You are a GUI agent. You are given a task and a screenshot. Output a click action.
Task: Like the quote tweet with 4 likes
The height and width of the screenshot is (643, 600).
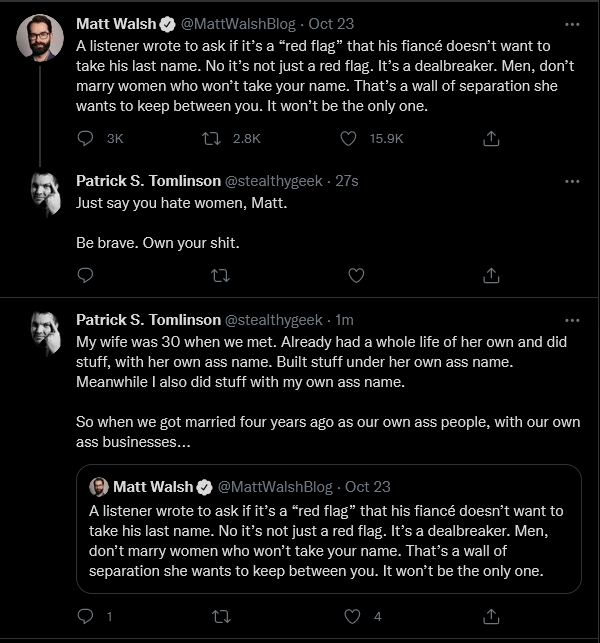tap(352, 616)
